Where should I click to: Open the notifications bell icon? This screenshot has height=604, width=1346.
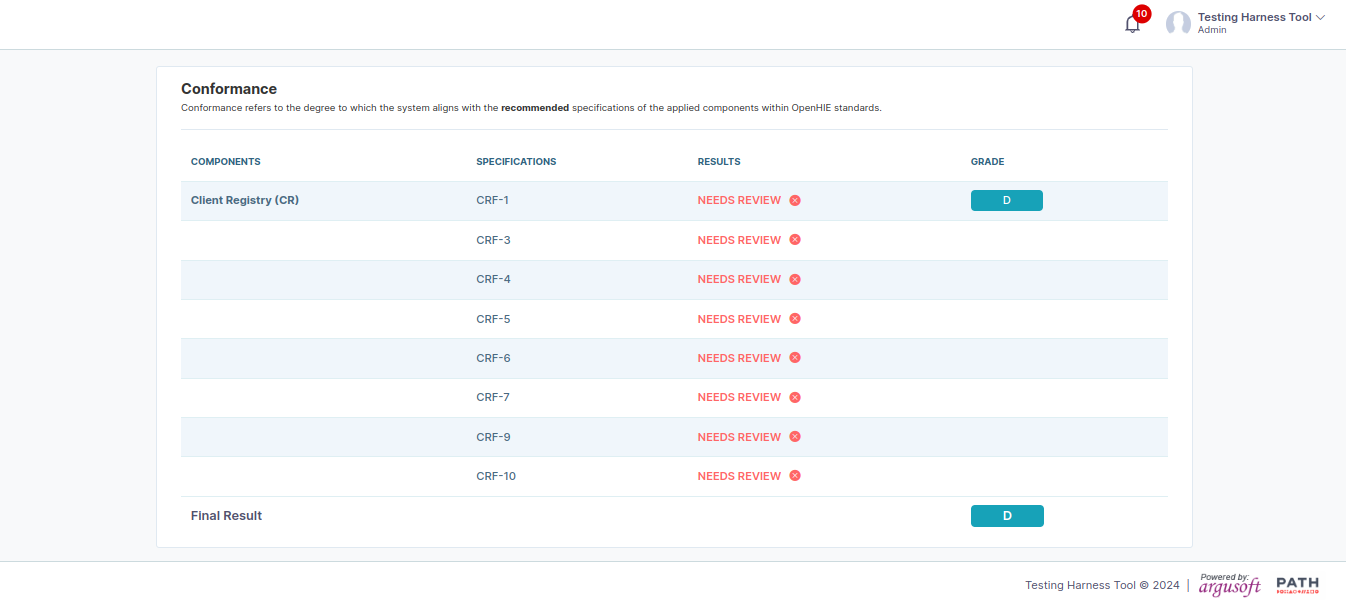1132,25
